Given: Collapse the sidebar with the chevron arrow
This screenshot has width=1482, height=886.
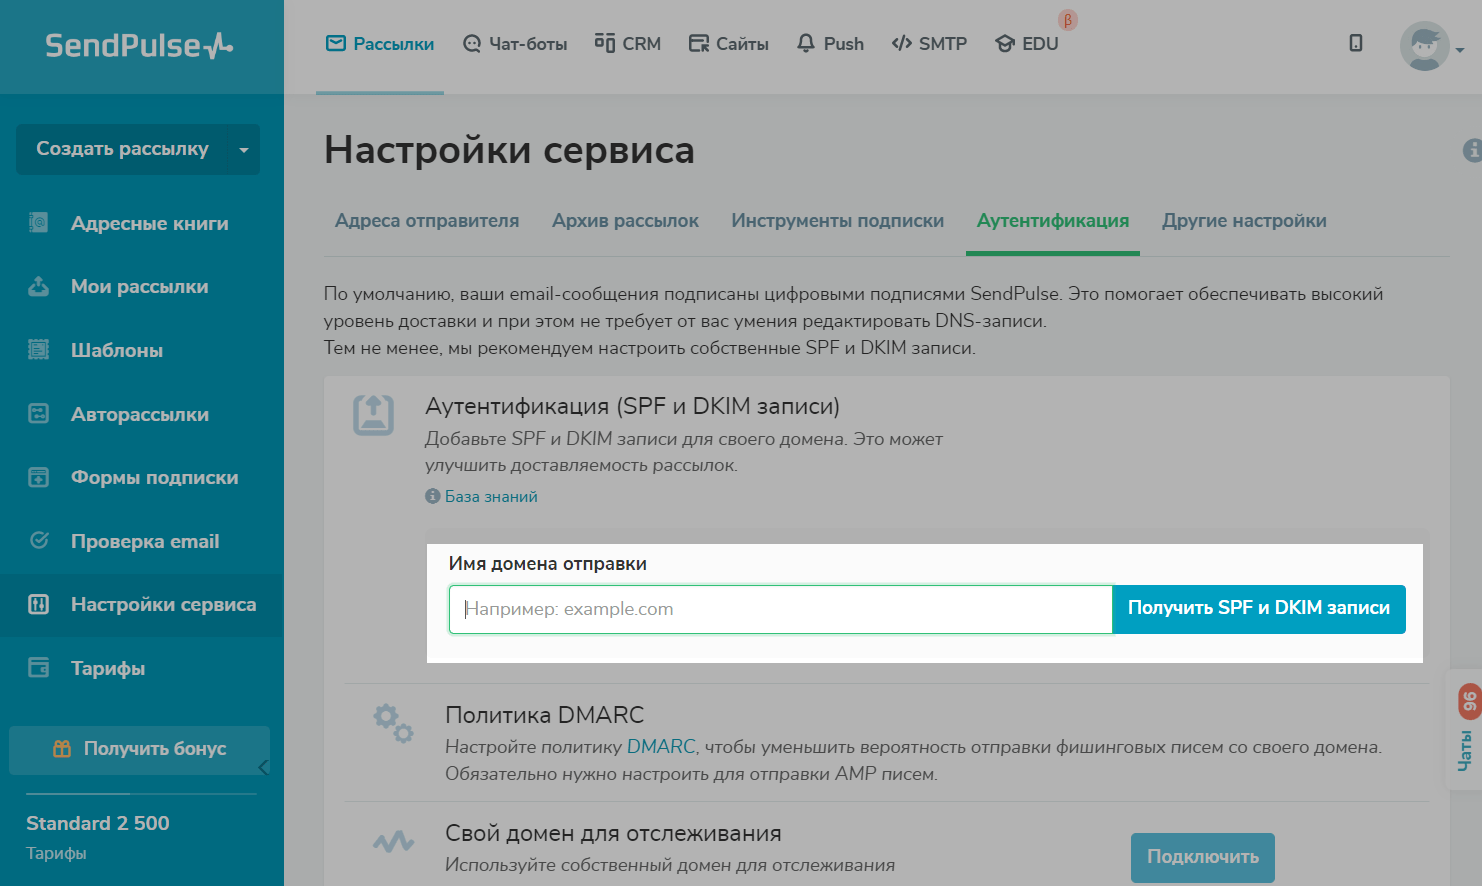Looking at the screenshot, I should pyautogui.click(x=263, y=767).
